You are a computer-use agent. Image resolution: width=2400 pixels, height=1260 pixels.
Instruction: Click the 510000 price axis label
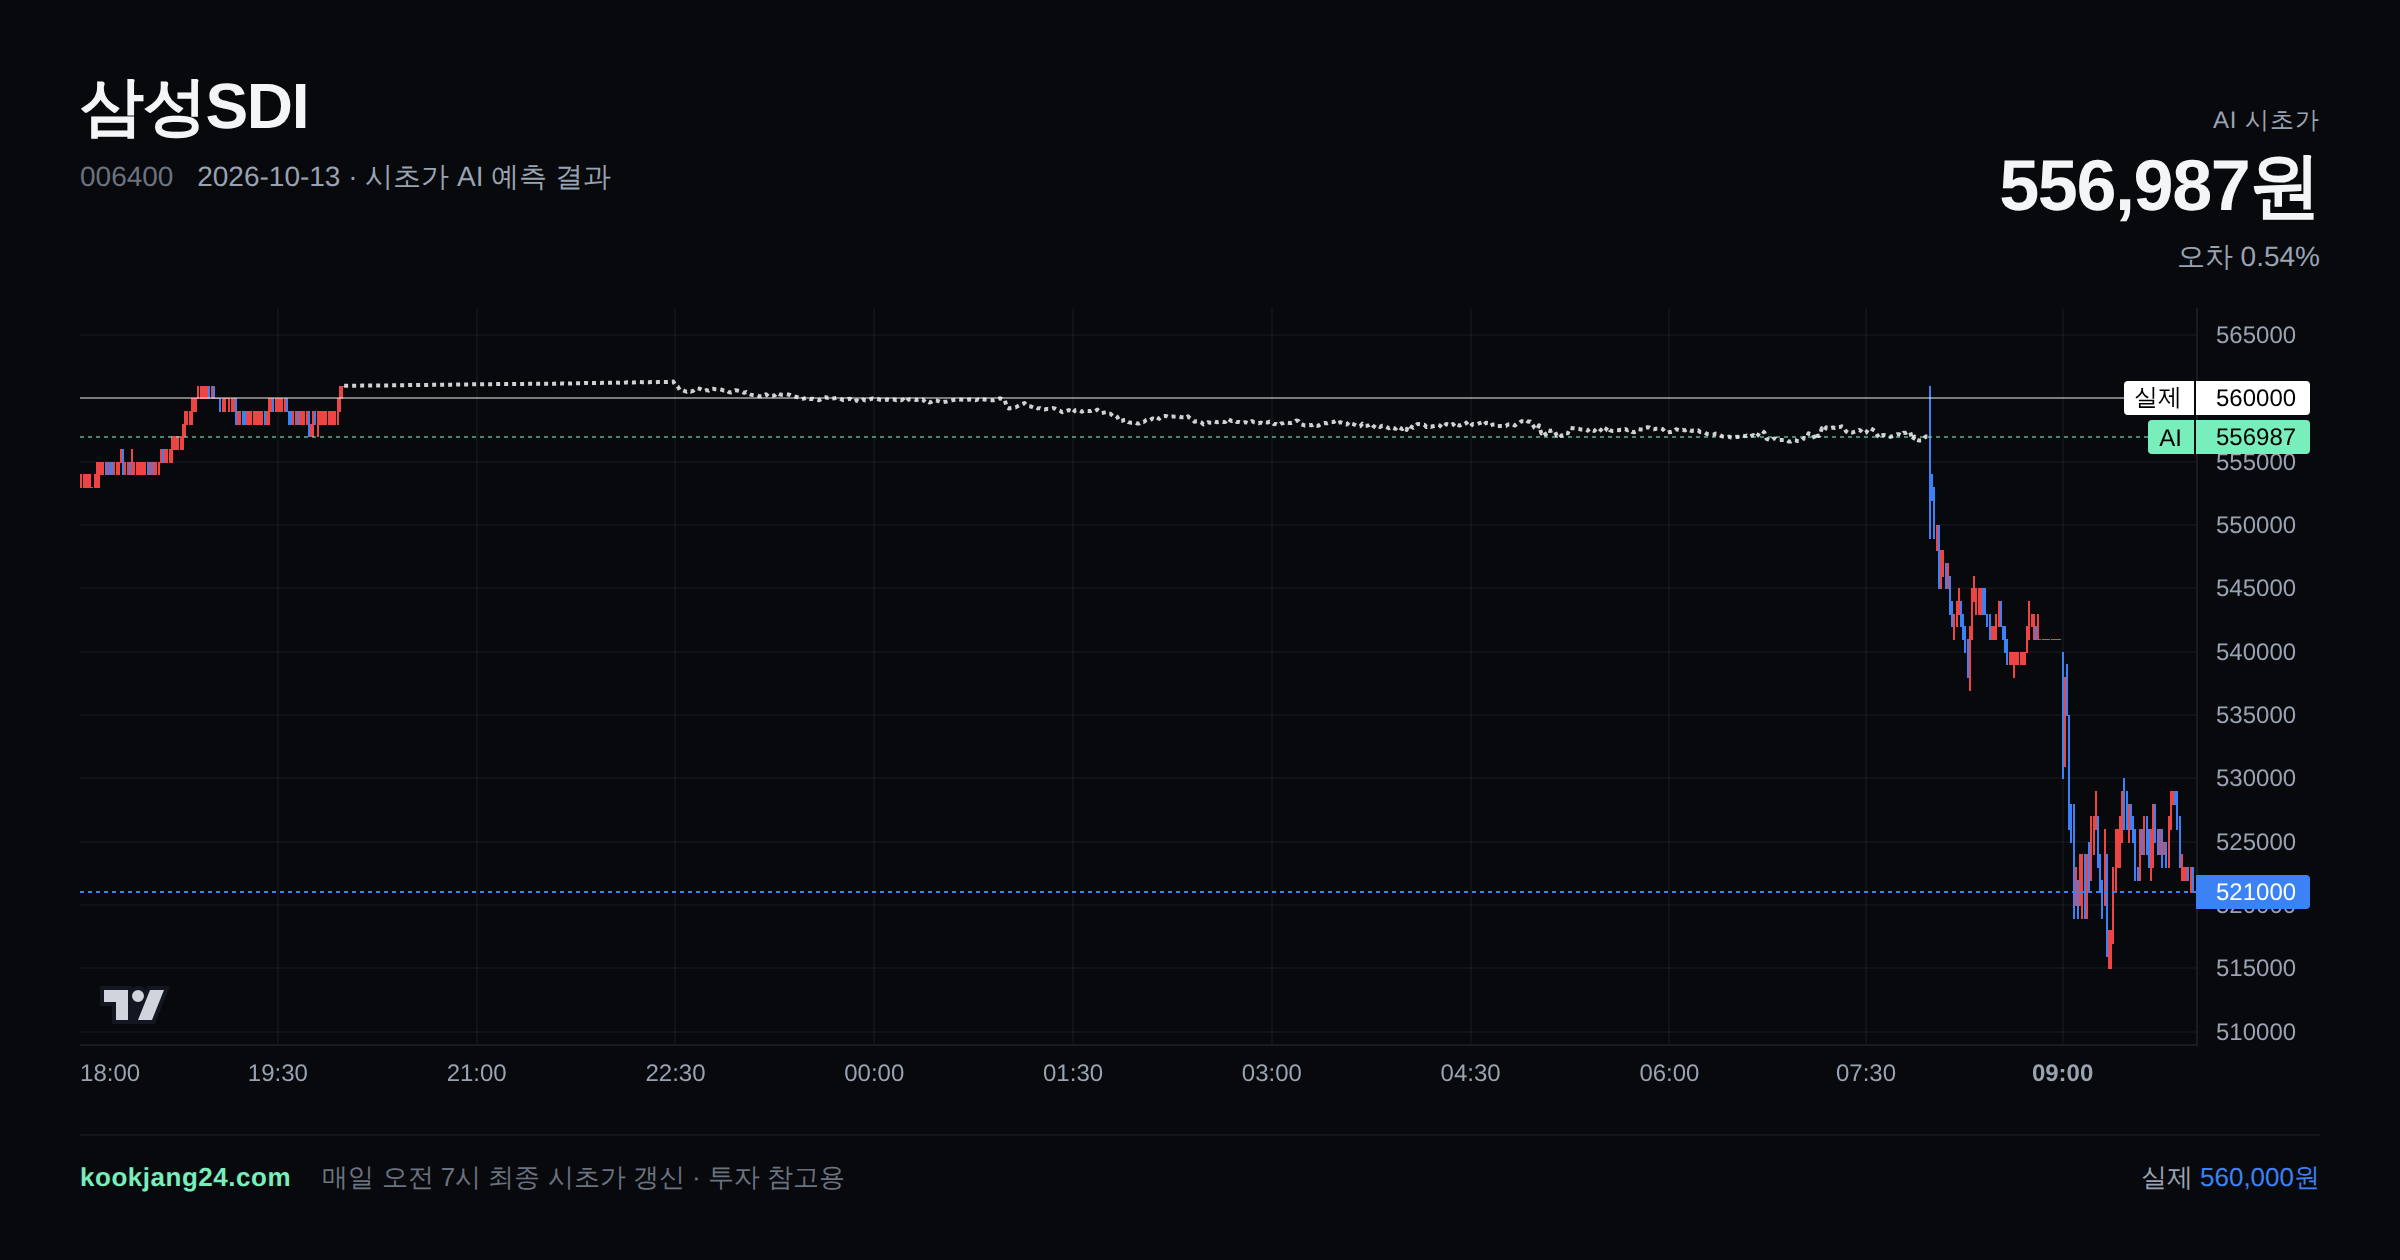(x=2255, y=1032)
